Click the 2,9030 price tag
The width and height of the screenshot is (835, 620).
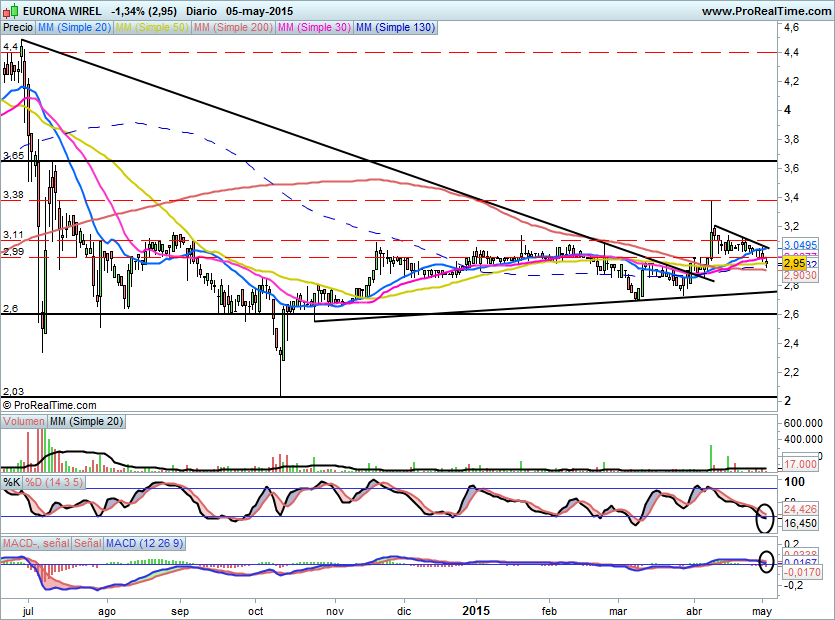click(800, 275)
